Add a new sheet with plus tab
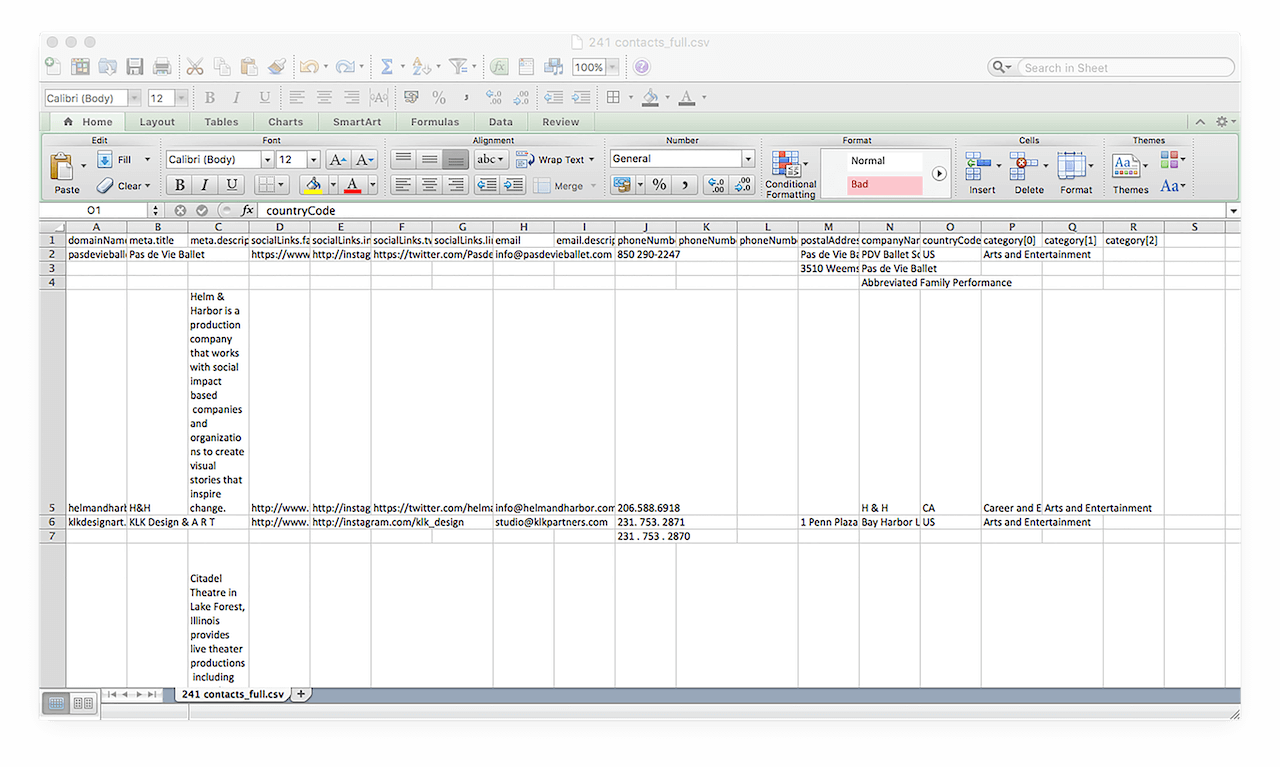The image size is (1280, 767). (x=300, y=693)
